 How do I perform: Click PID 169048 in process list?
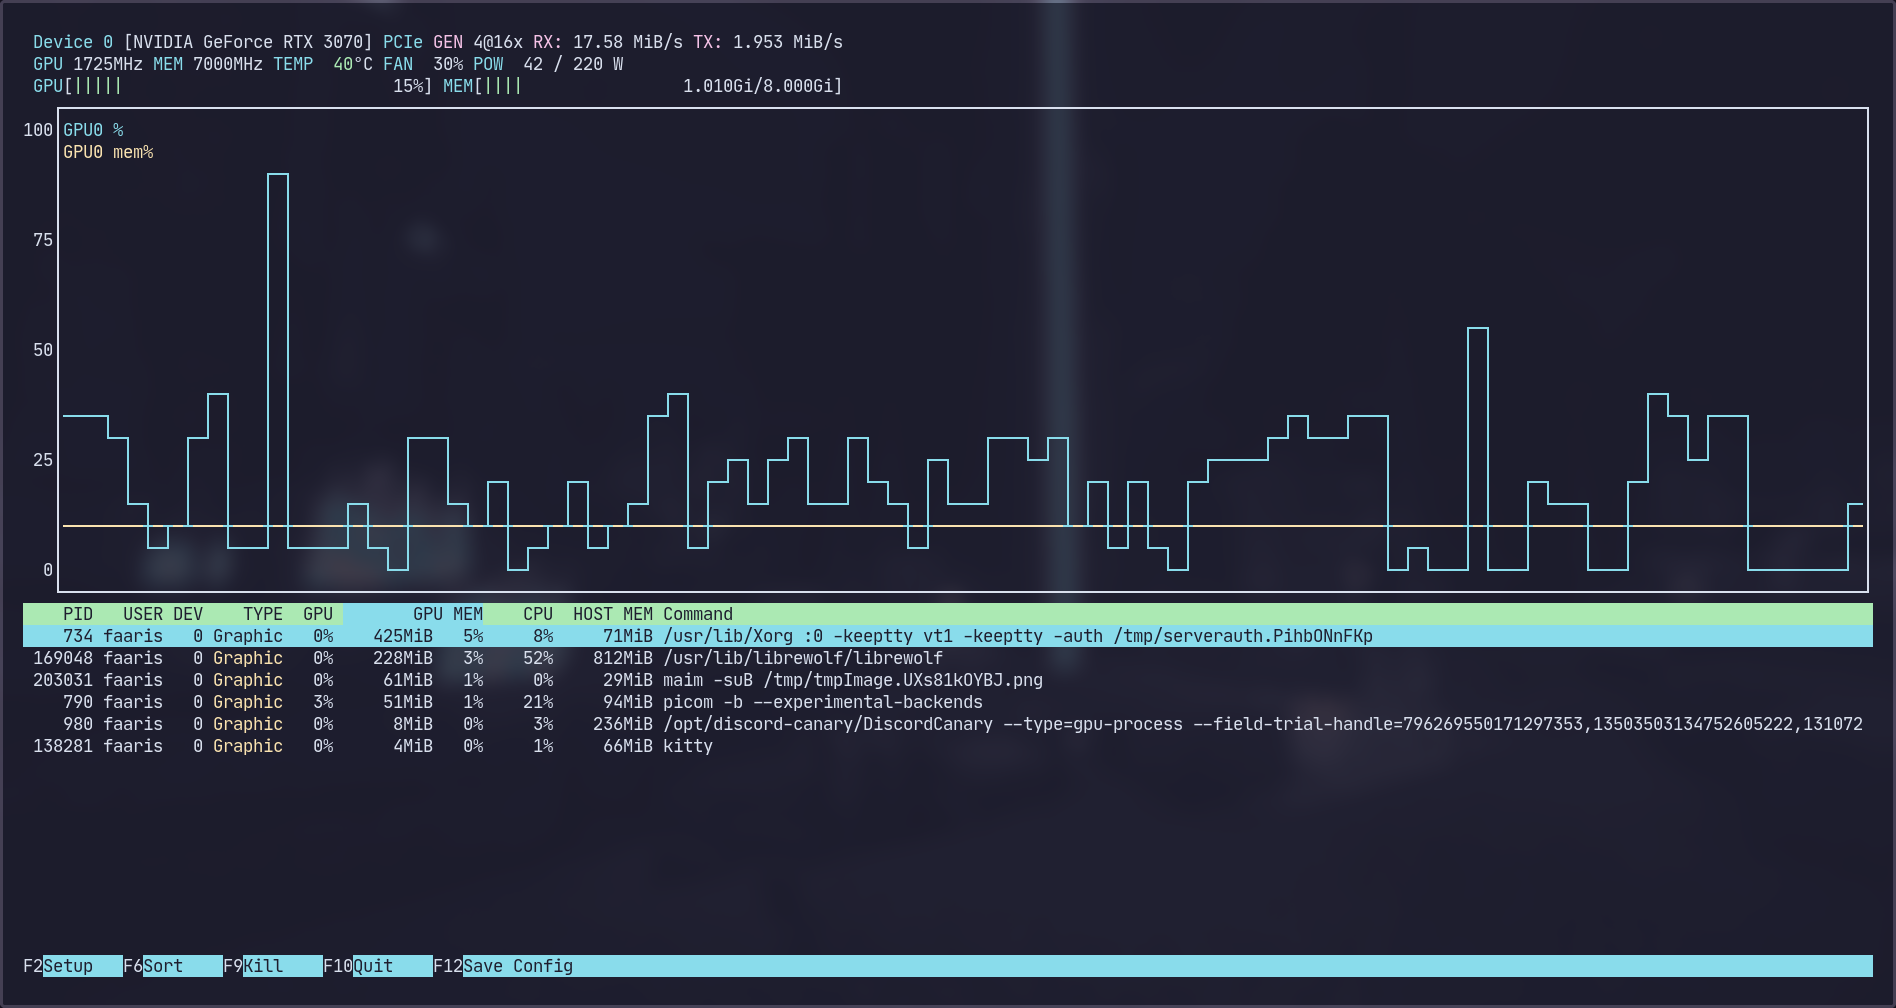63,658
